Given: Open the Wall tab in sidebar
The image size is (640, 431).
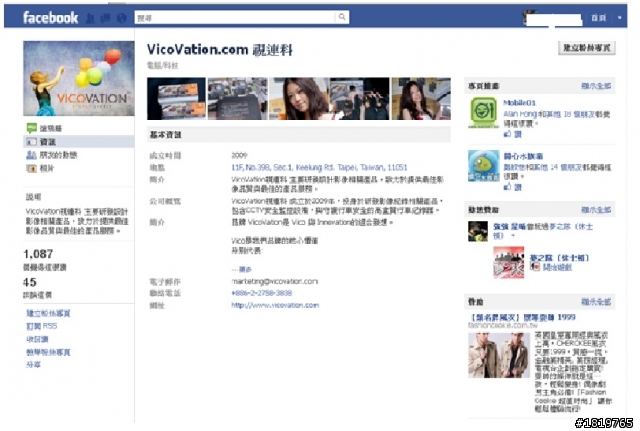Looking at the screenshot, I should [x=51, y=128].
